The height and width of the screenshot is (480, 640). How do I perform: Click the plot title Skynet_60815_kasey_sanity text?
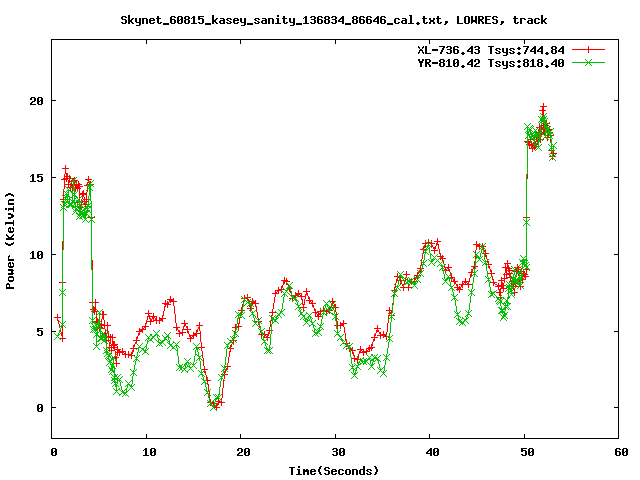click(x=334, y=20)
